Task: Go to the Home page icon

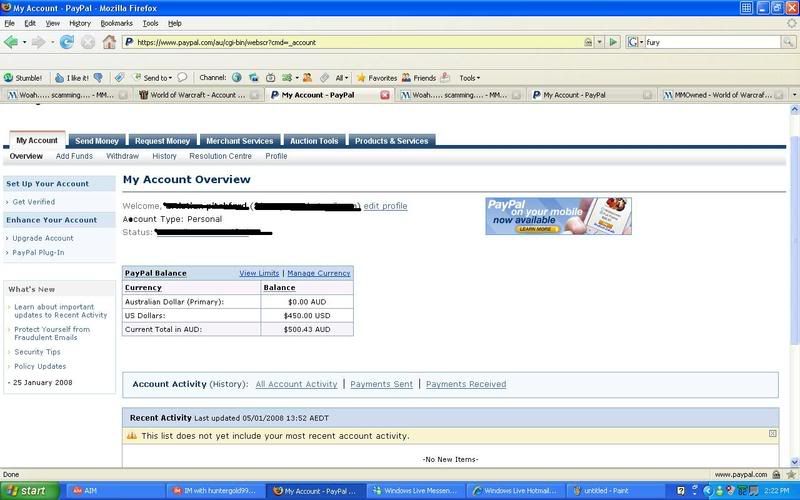Action: pyautogui.click(x=109, y=42)
